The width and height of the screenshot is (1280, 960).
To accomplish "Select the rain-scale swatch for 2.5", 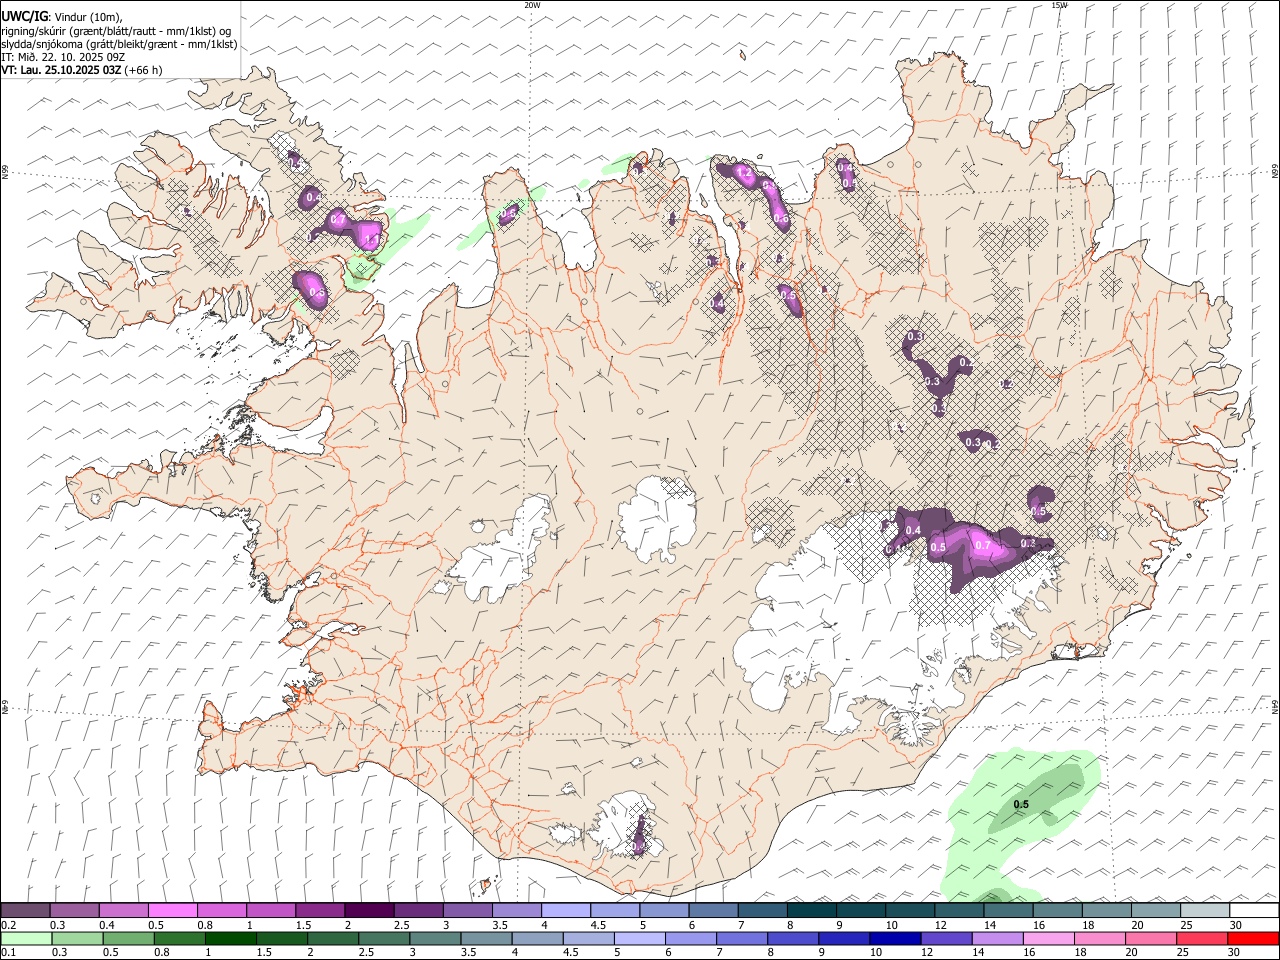I will 383,938.
